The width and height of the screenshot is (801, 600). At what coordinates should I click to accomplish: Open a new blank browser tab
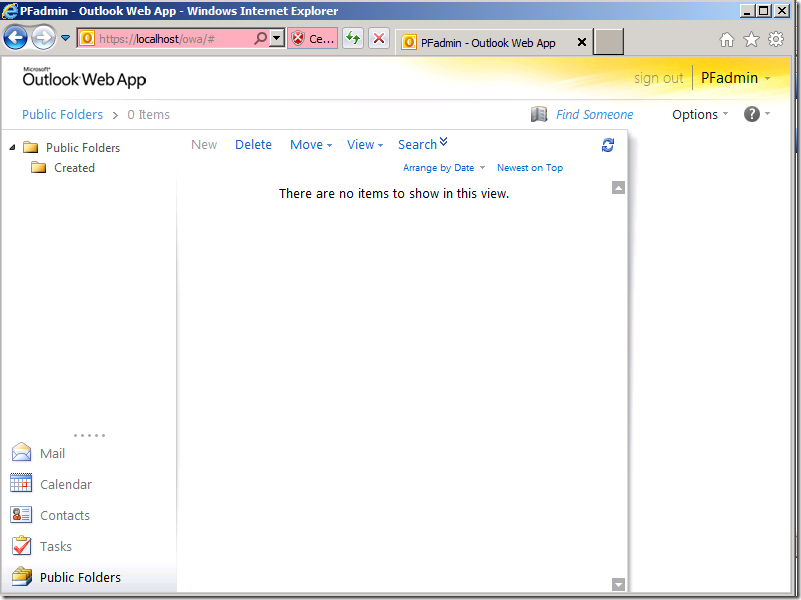pos(608,41)
